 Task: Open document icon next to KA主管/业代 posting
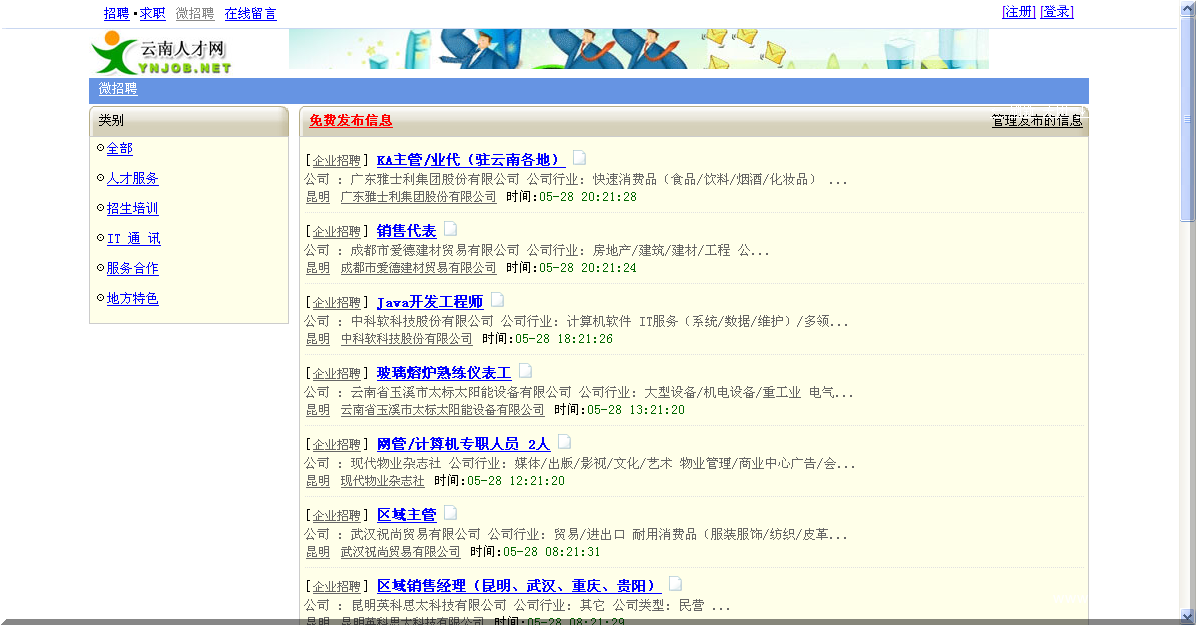578,157
